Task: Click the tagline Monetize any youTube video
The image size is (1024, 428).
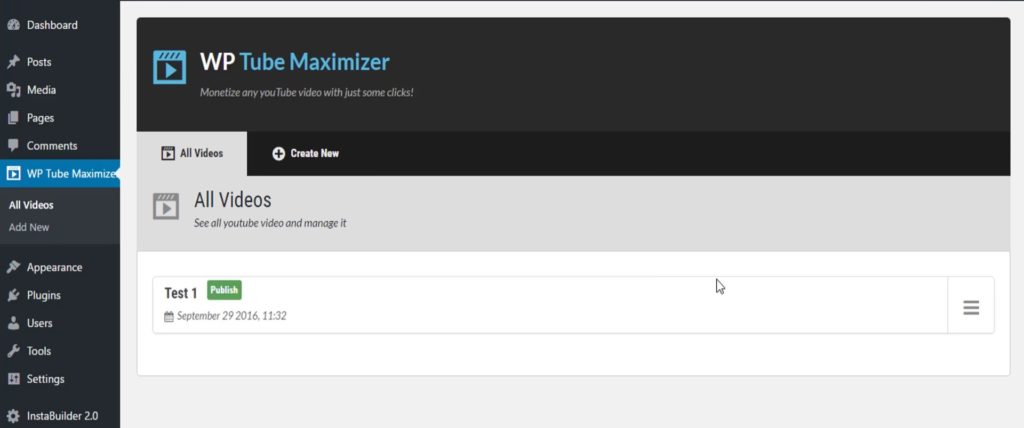Action: (x=306, y=93)
